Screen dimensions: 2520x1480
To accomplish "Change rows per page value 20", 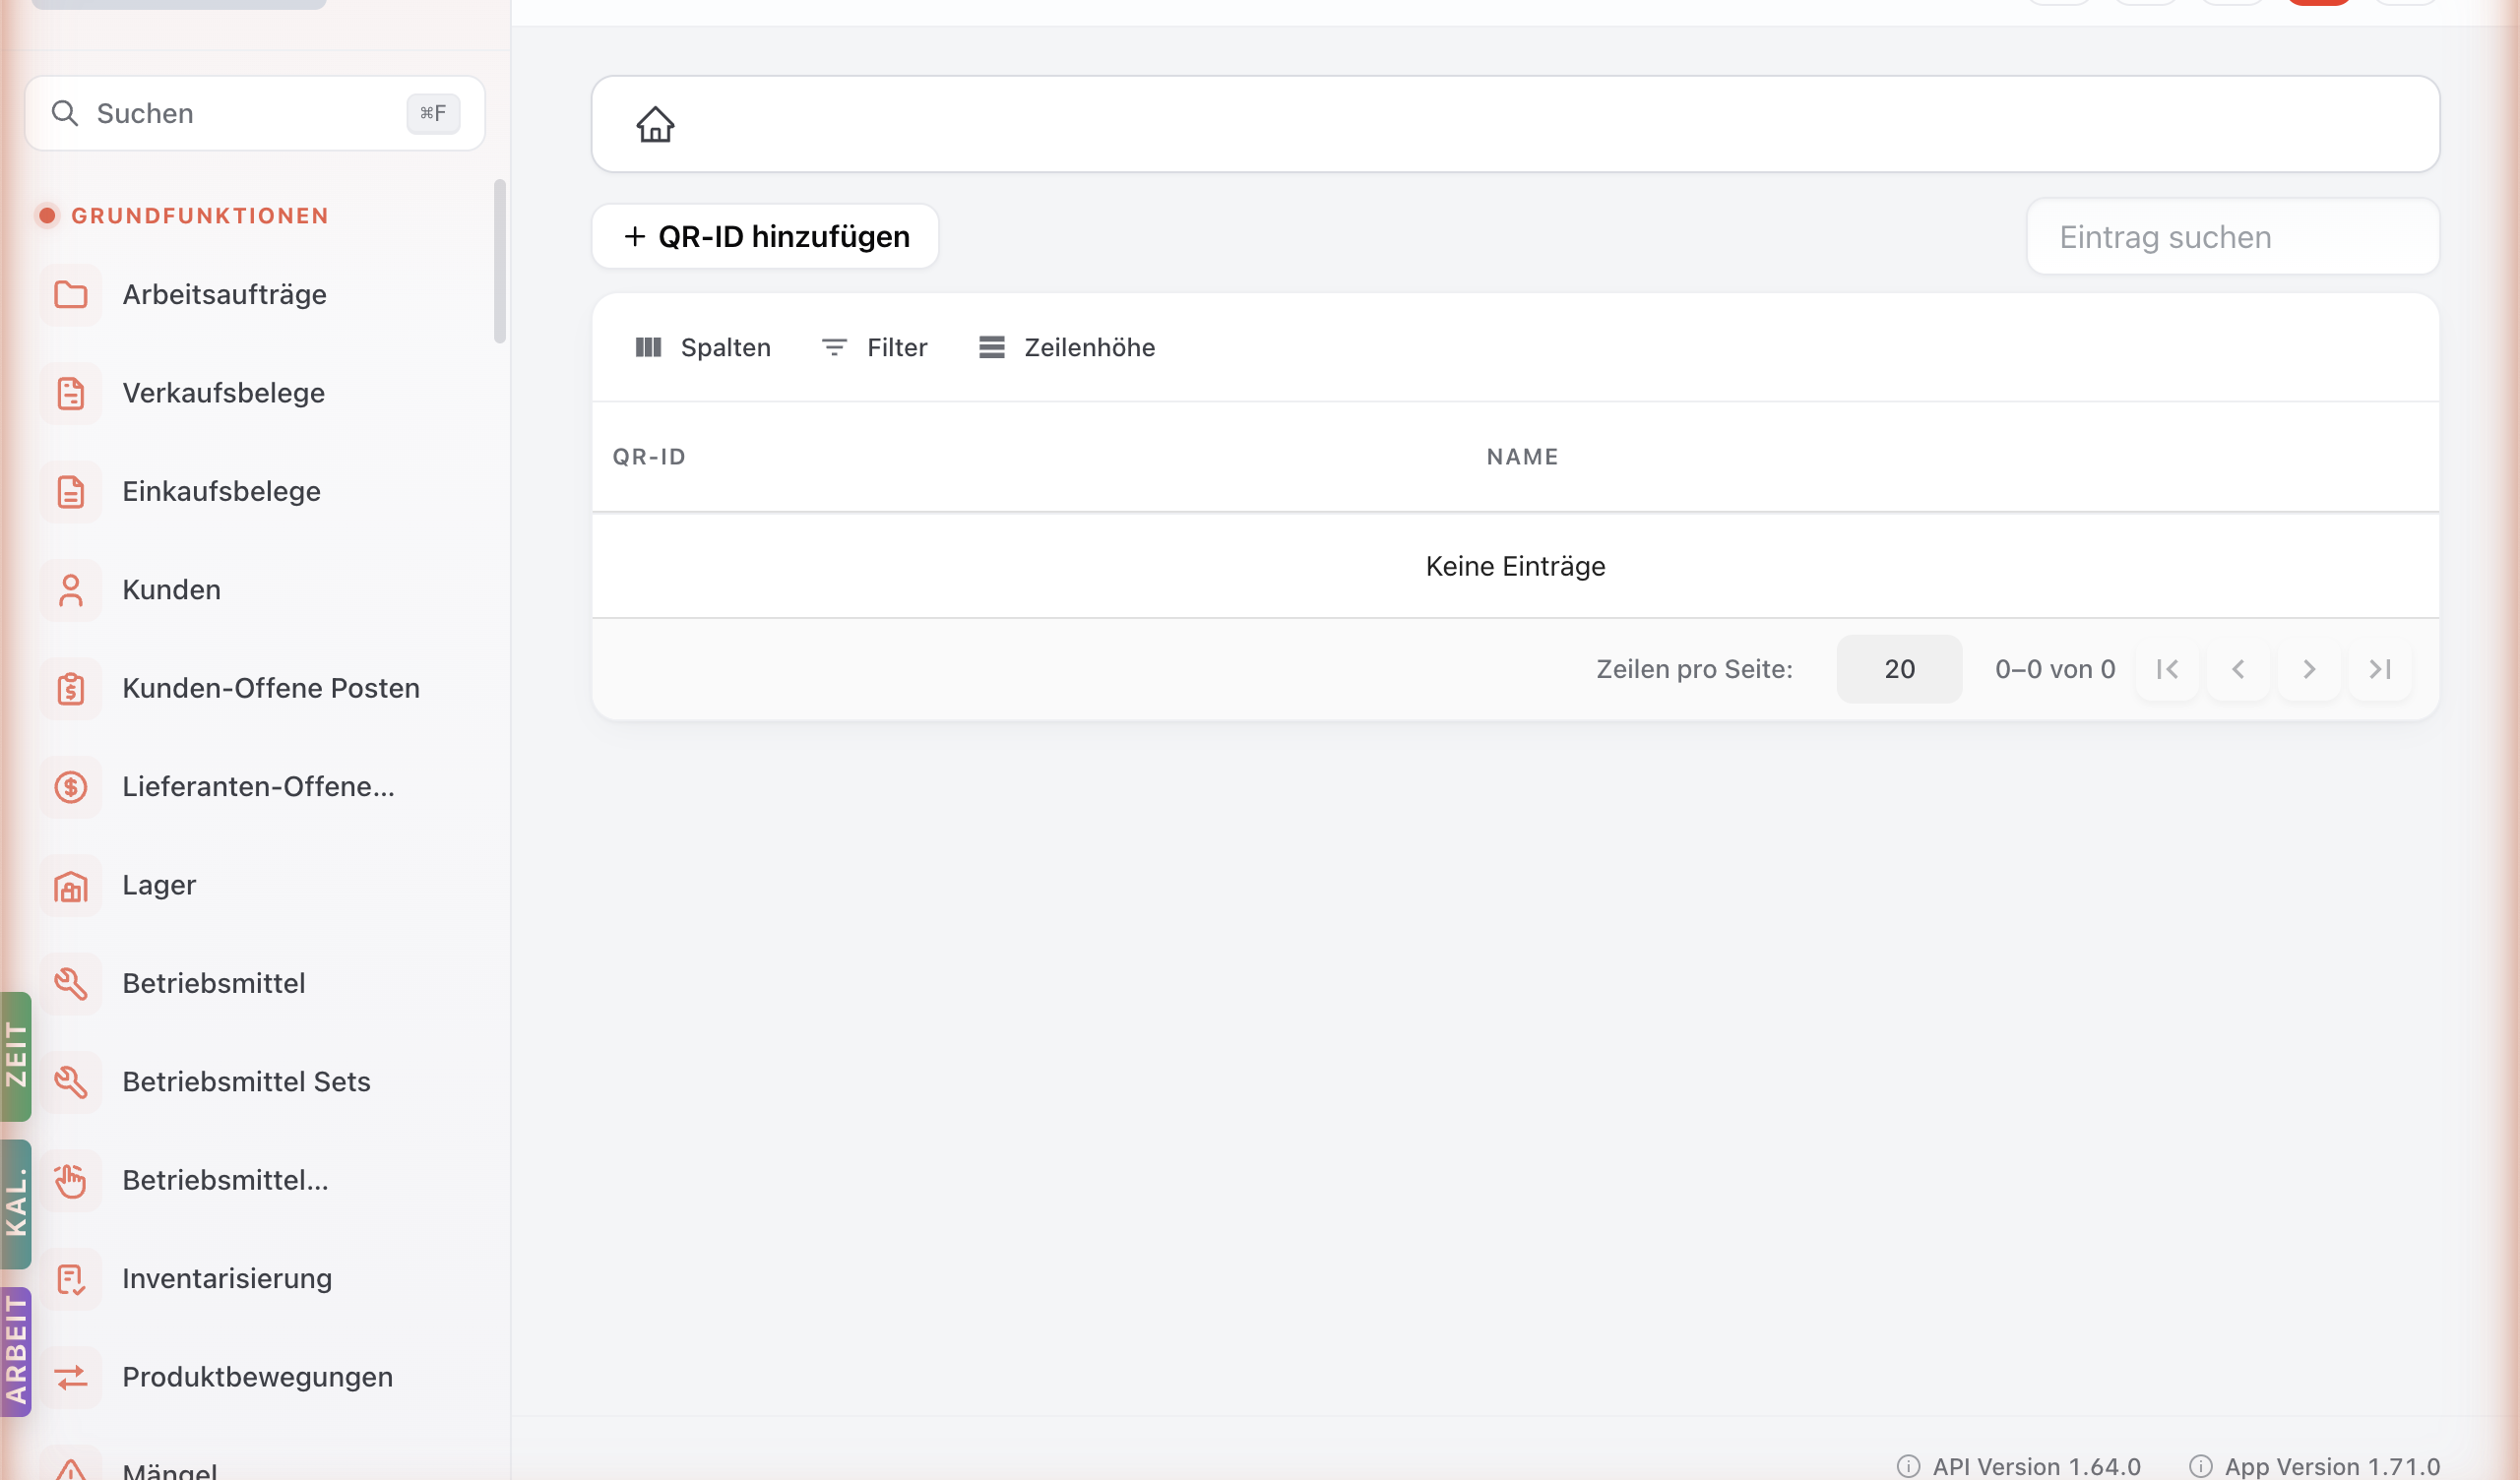I will click(x=1899, y=669).
